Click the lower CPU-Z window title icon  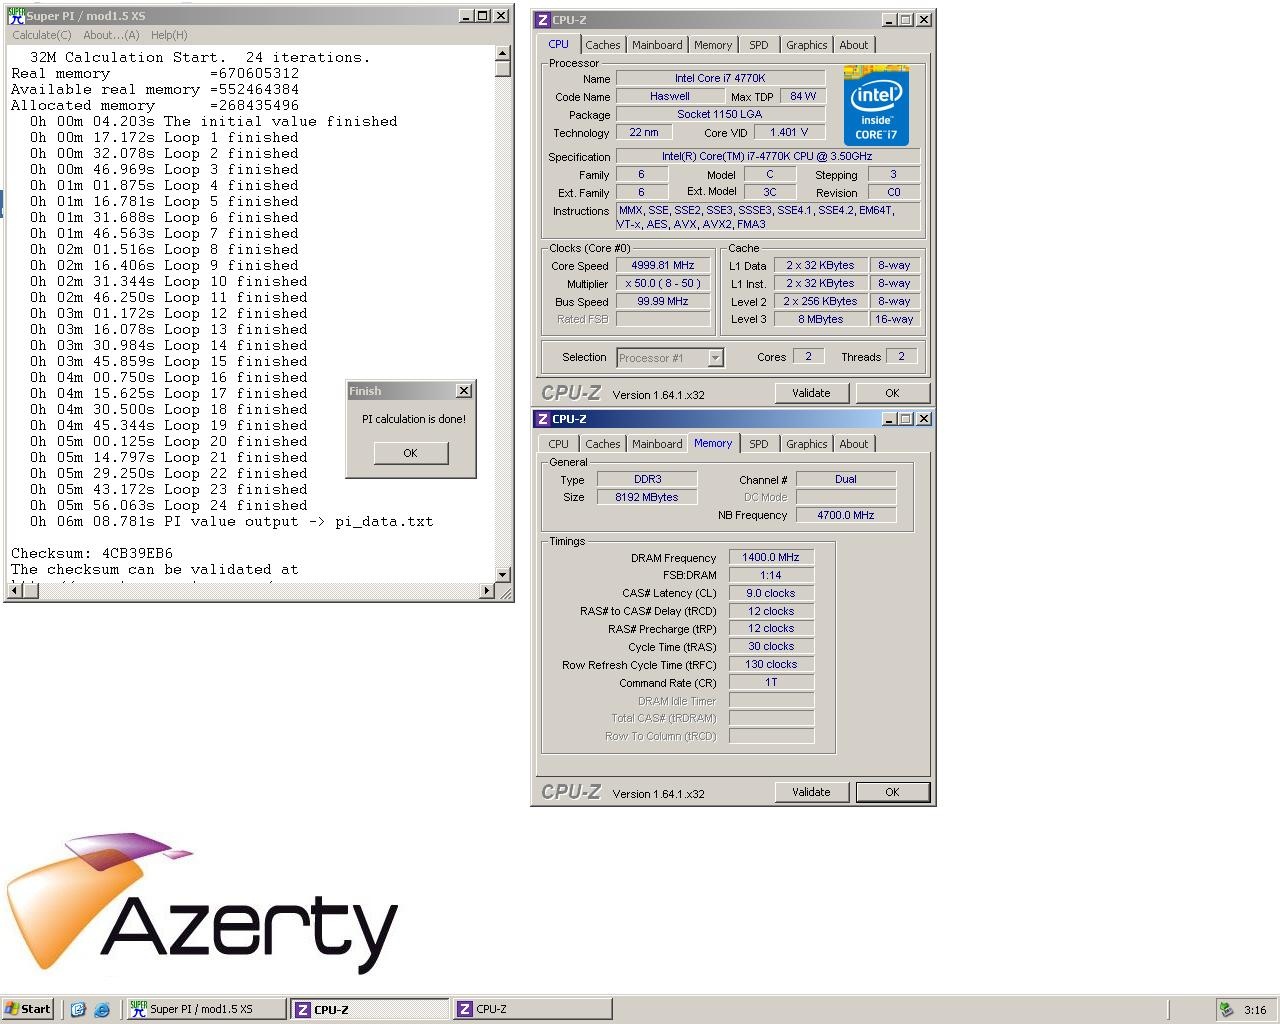tap(542, 419)
